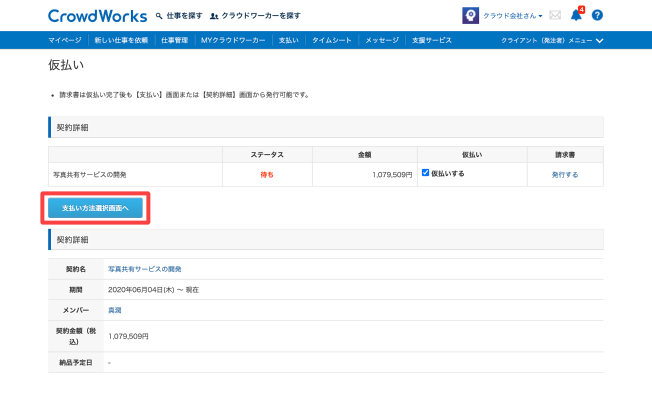This screenshot has width=652, height=400.
Task: Open the タイムシート menu item
Action: coord(329,40)
